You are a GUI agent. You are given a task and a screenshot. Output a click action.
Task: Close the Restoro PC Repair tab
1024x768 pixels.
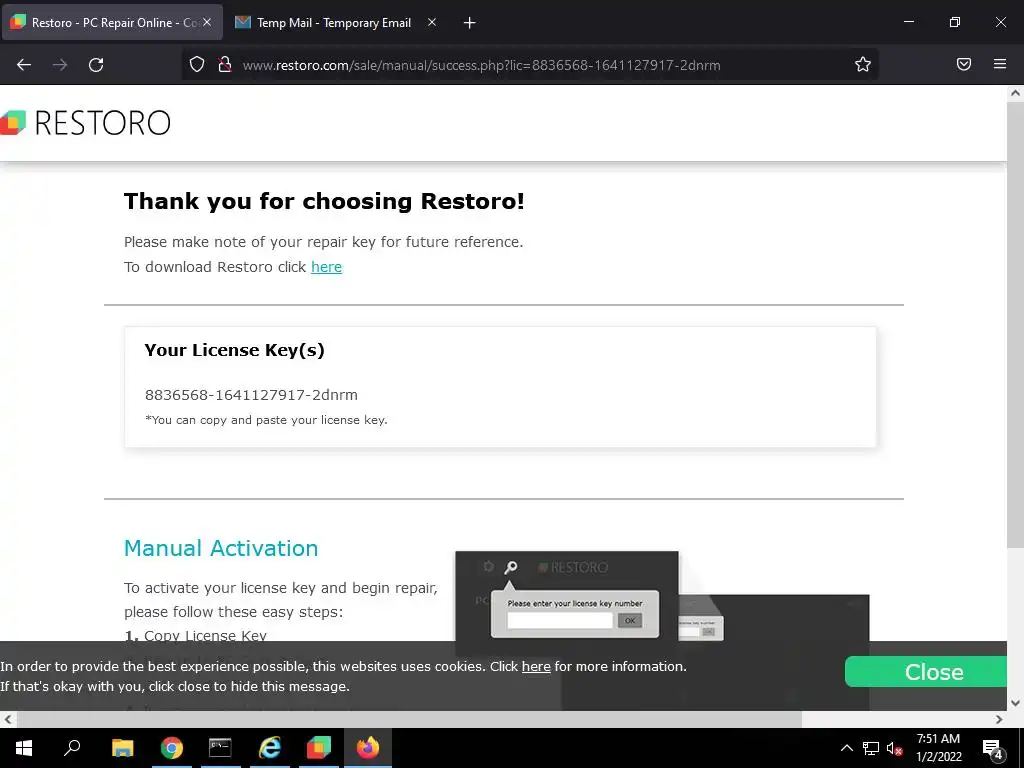[x=207, y=22]
